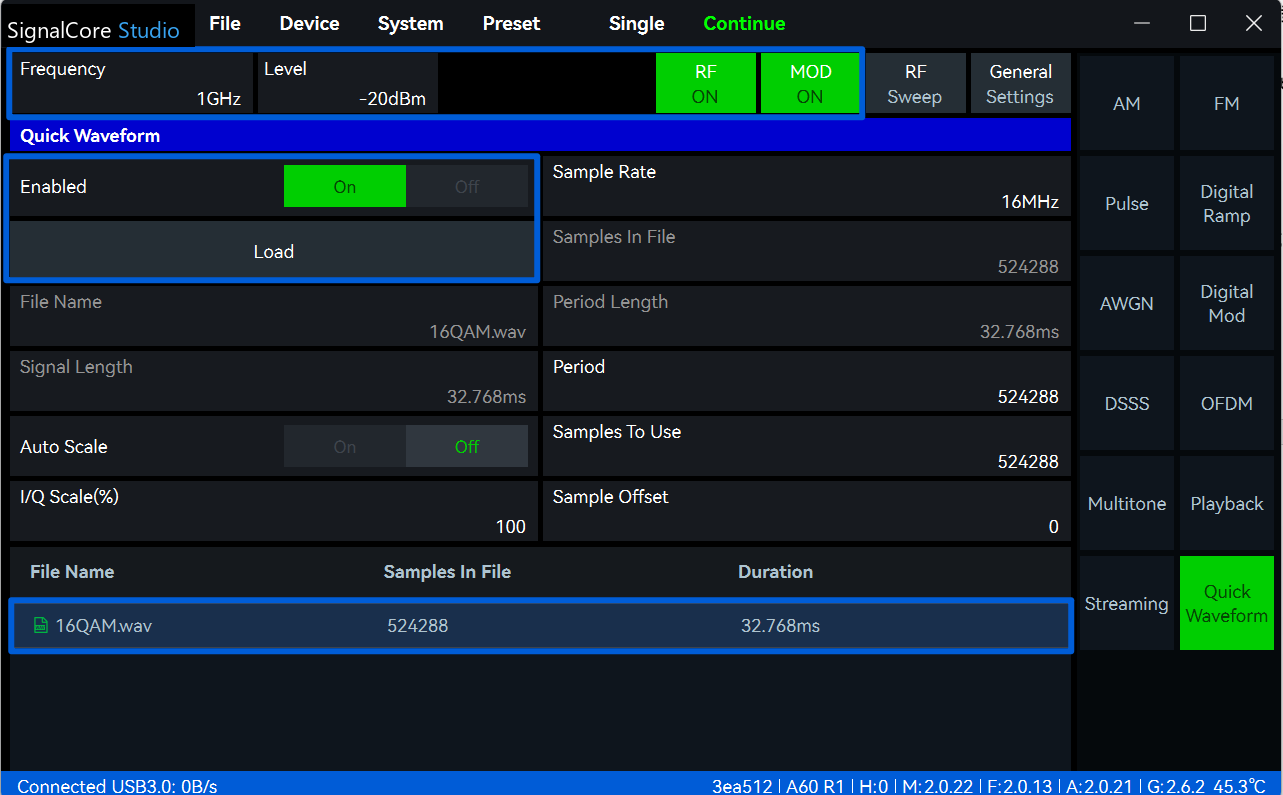Click the Period Length 32.768ms readout
Viewport: 1283px width, 795px height.
[806, 317]
